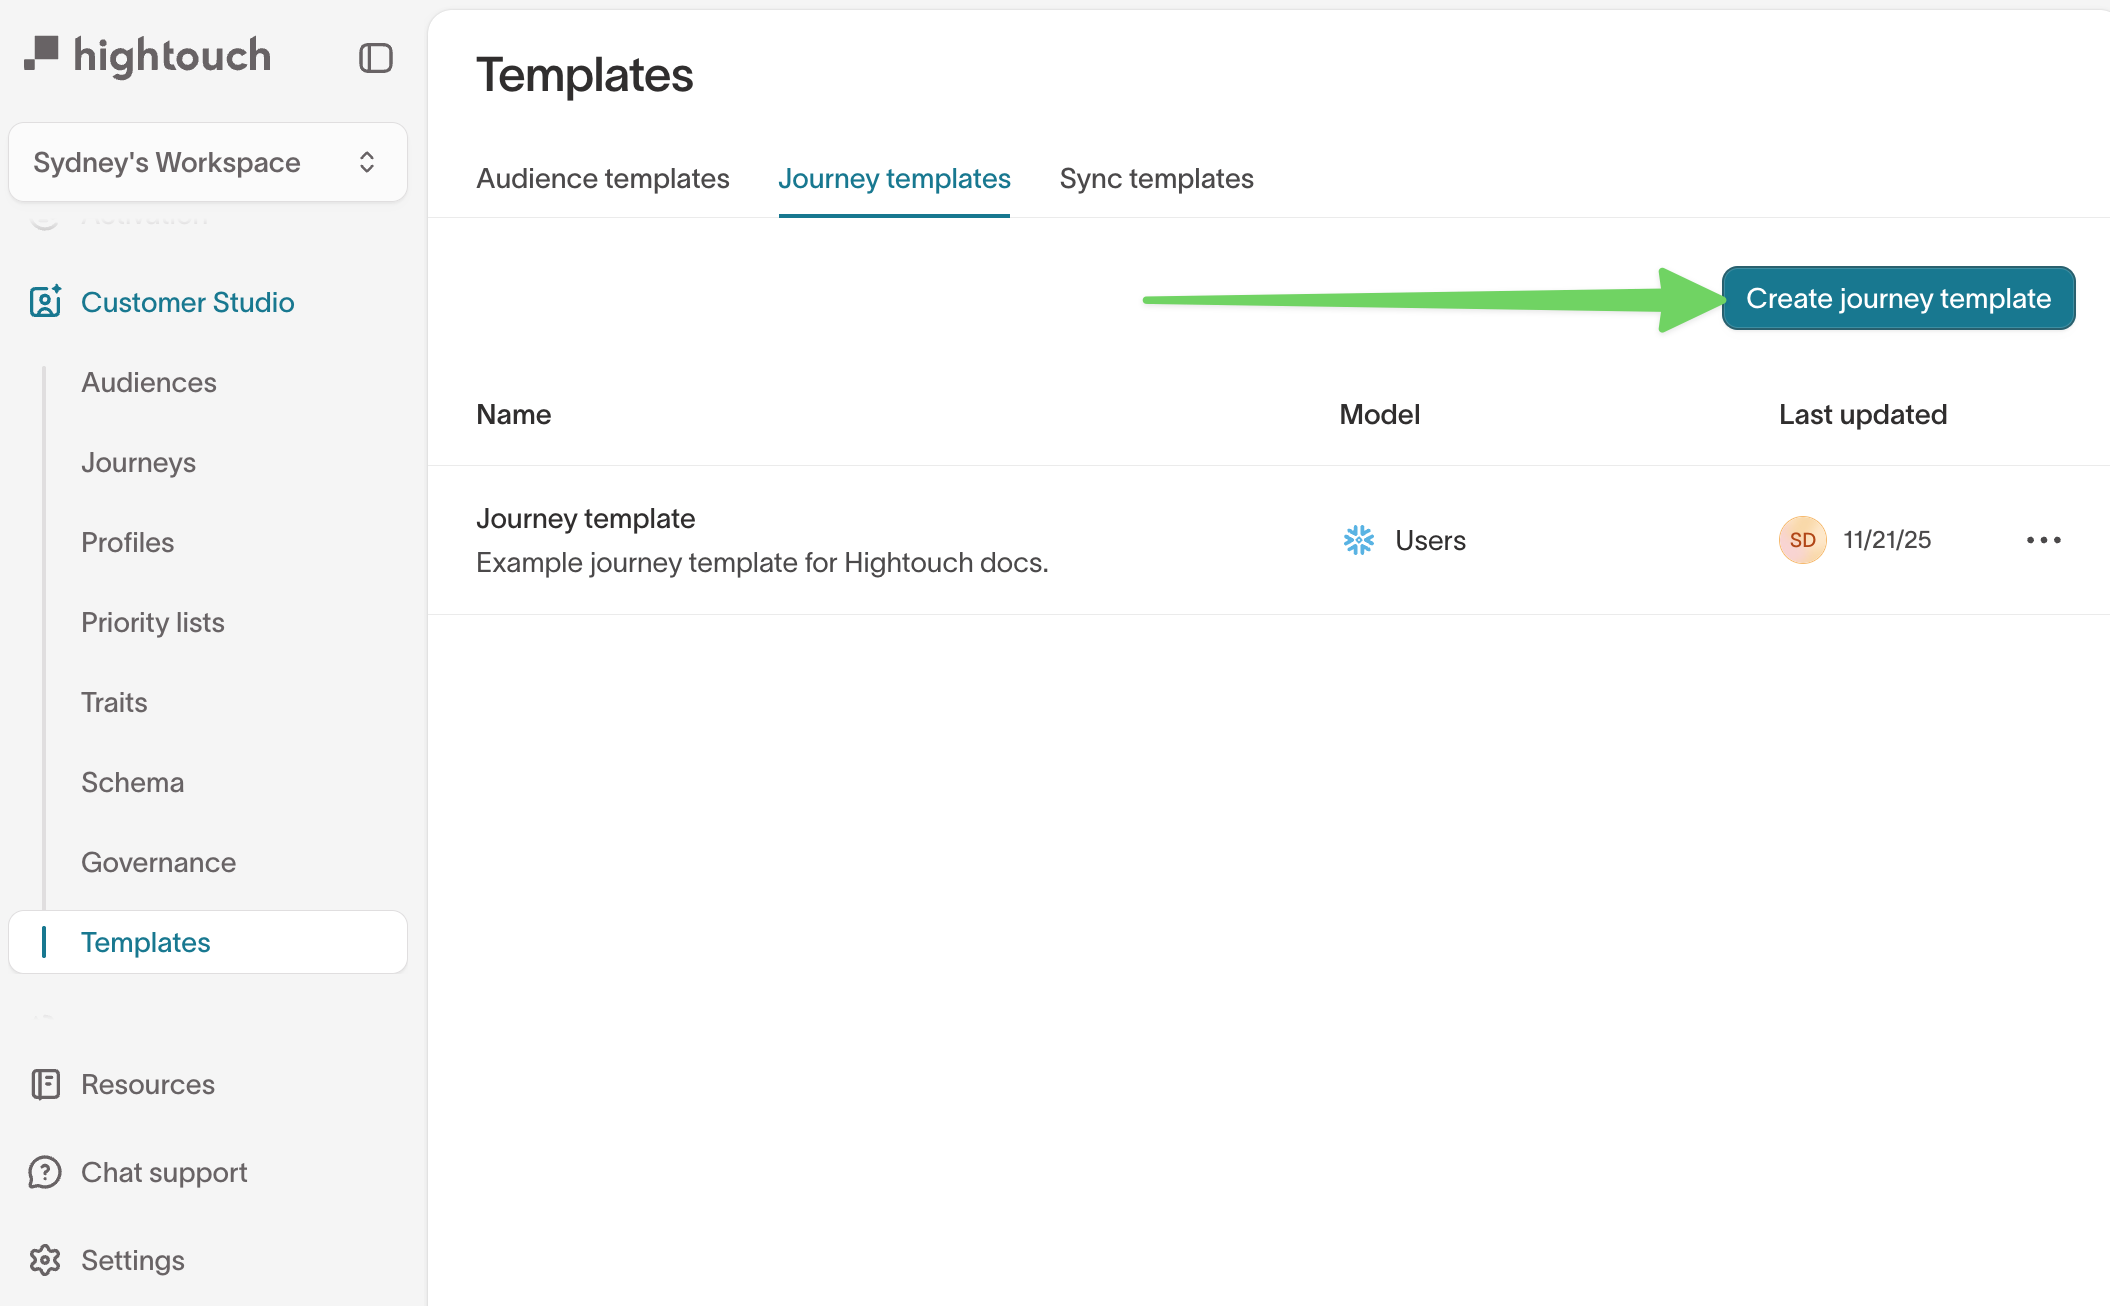Screen dimensions: 2110x1306
Task: Go to Audiences in sidebar
Action: [149, 382]
